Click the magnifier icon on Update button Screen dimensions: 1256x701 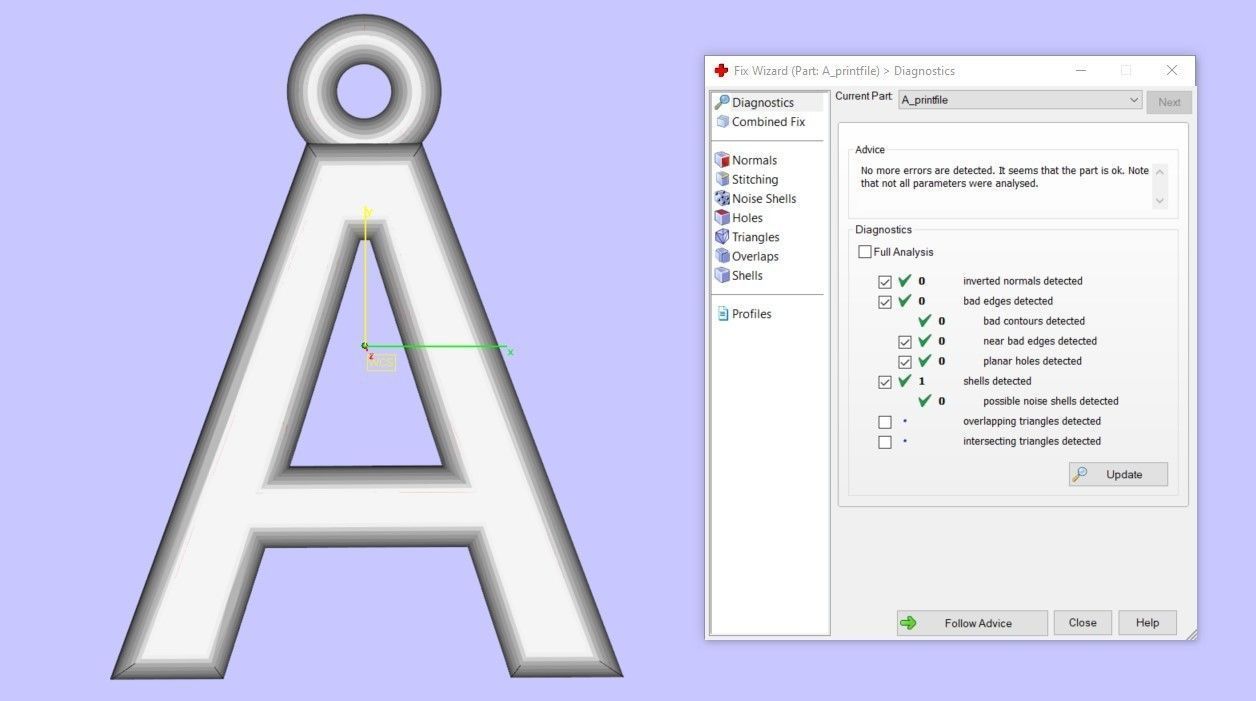(x=1080, y=474)
